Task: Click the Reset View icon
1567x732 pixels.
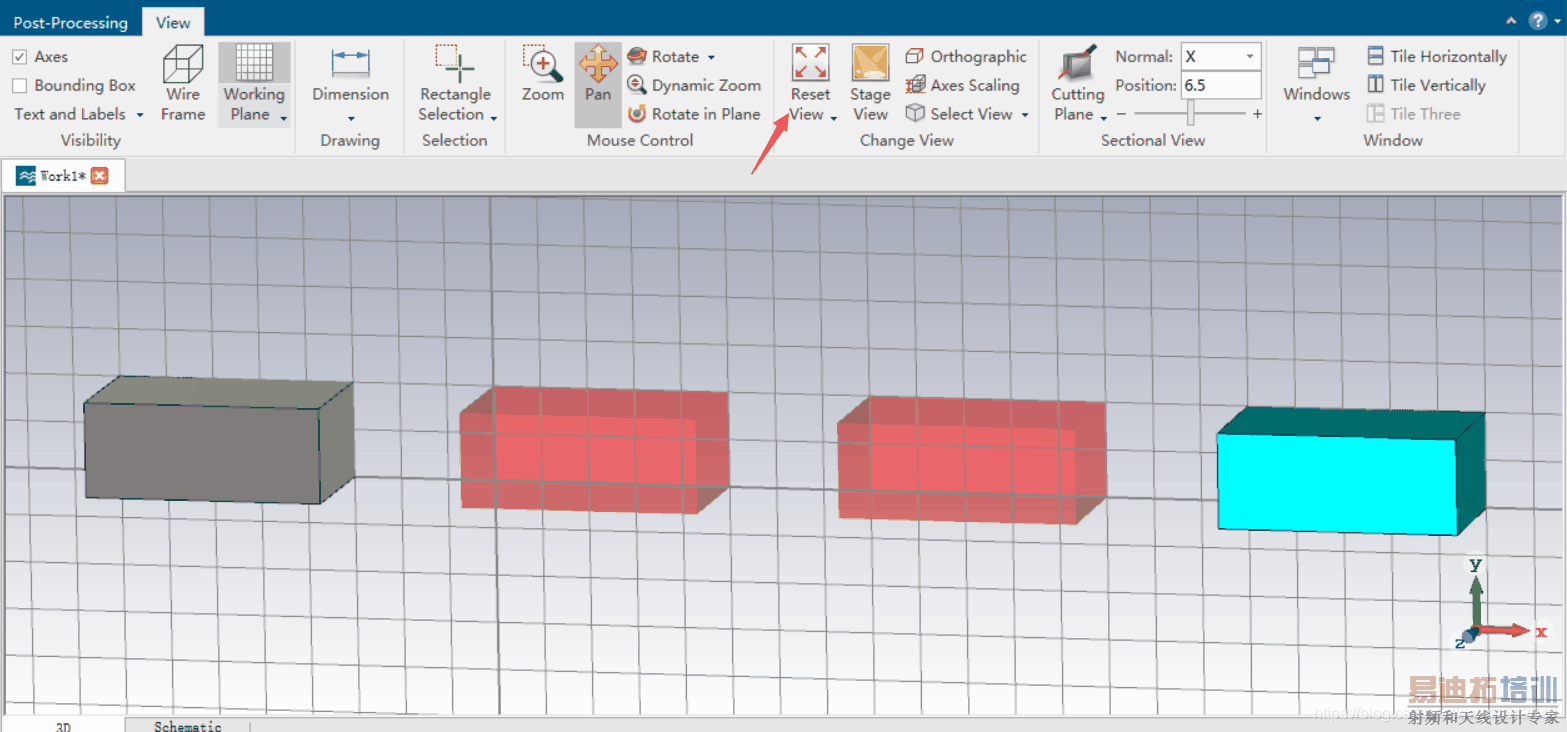Action: pyautogui.click(x=810, y=63)
